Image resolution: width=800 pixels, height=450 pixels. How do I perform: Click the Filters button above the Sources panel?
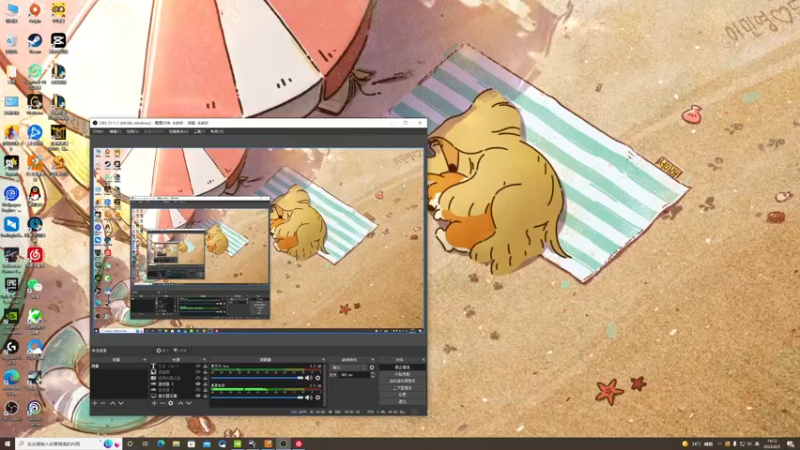pyautogui.click(x=181, y=351)
